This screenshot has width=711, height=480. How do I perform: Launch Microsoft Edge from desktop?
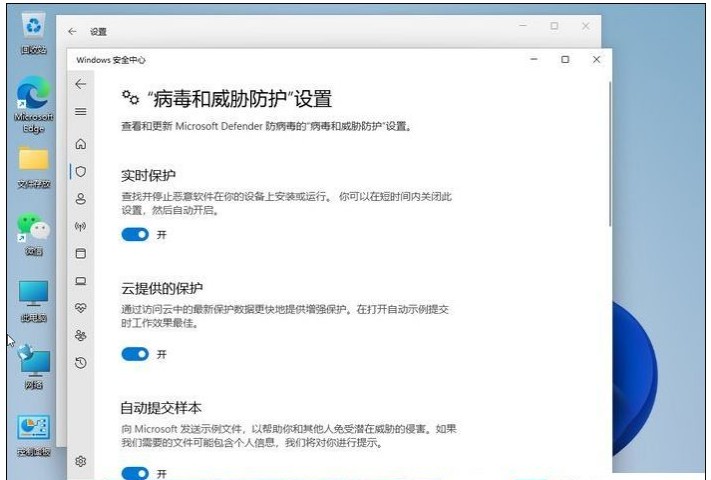coord(34,105)
